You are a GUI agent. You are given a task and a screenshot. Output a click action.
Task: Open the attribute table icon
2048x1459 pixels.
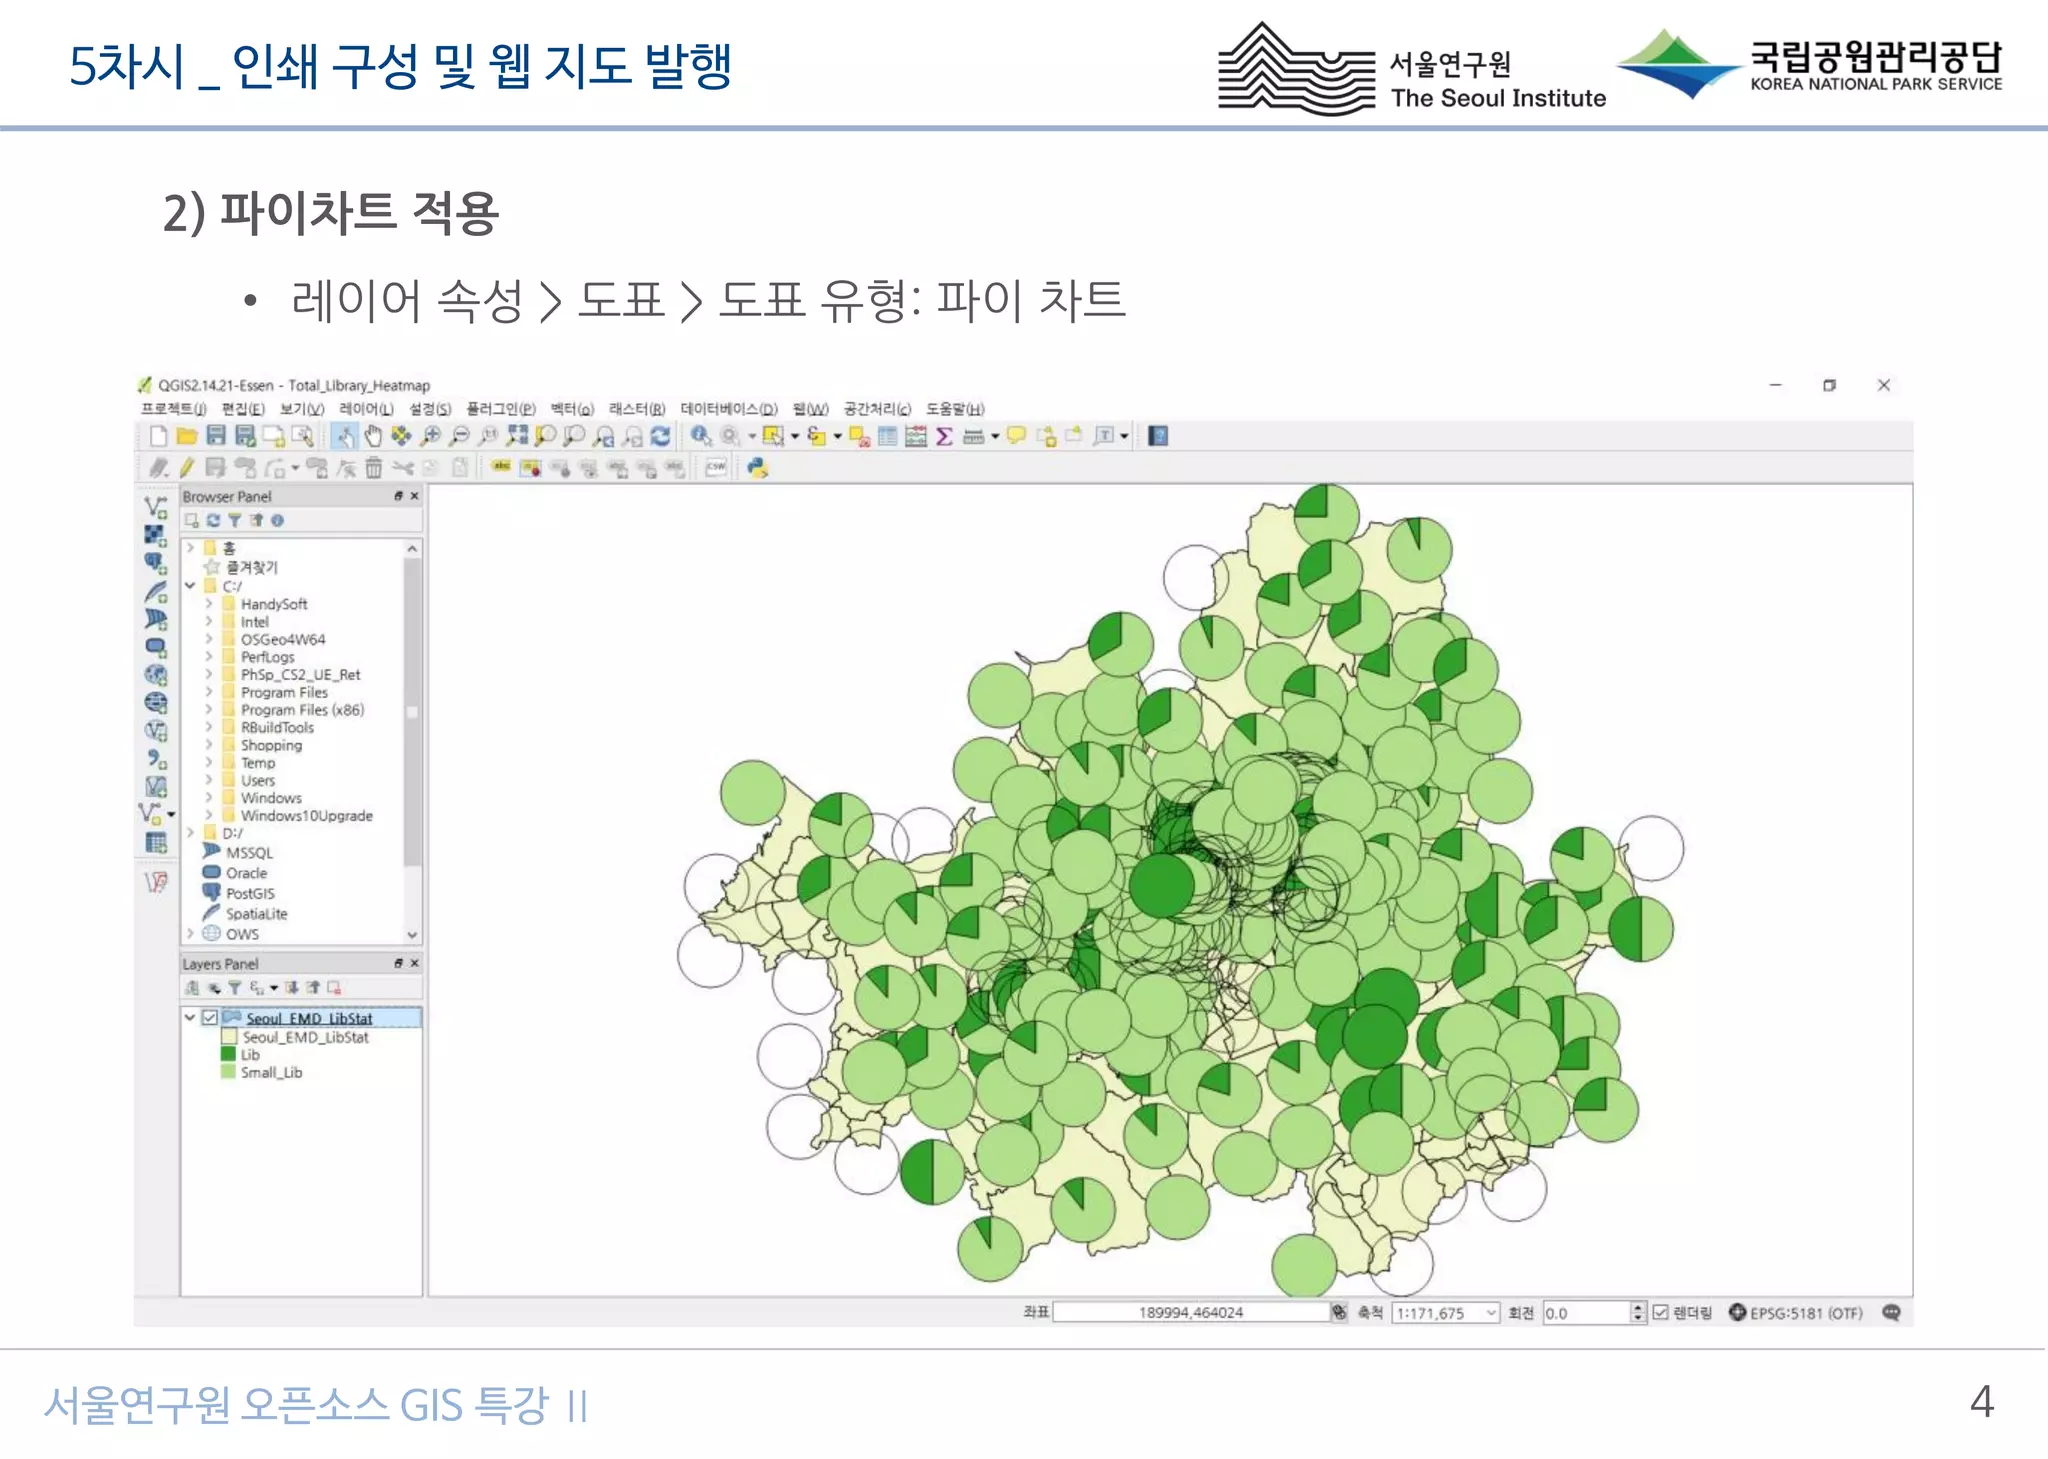coord(887,436)
